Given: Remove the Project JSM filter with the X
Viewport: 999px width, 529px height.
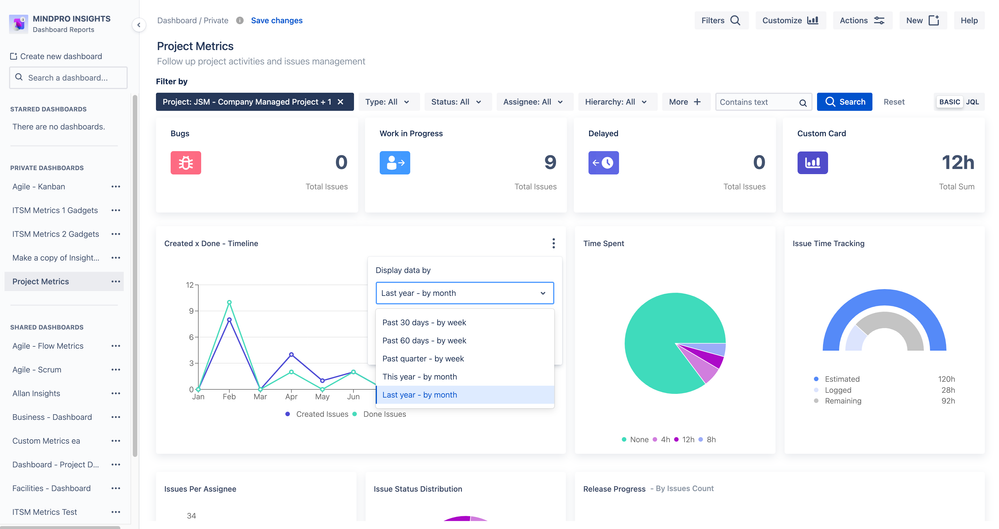Looking at the screenshot, I should [341, 102].
